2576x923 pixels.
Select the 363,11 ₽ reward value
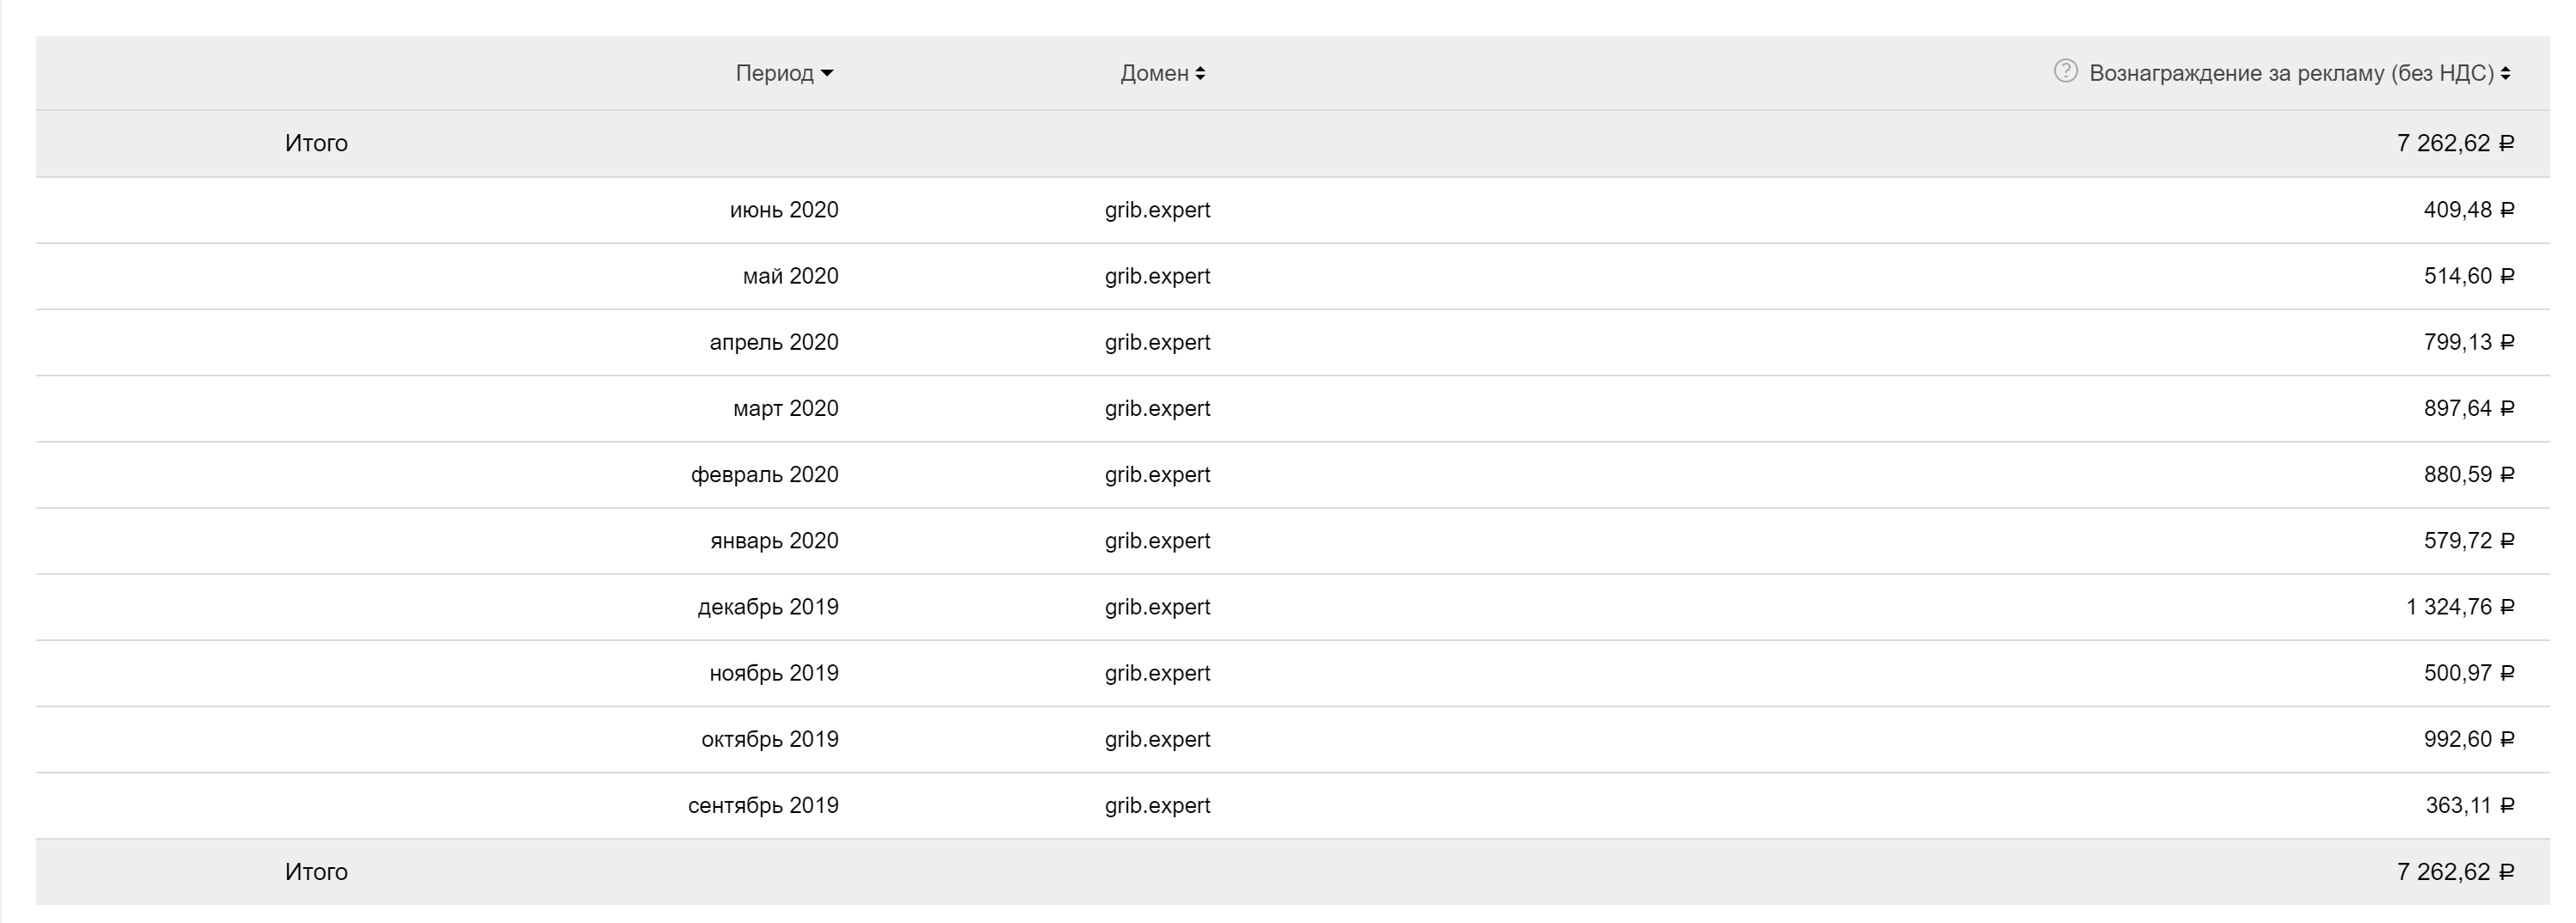tap(2469, 805)
